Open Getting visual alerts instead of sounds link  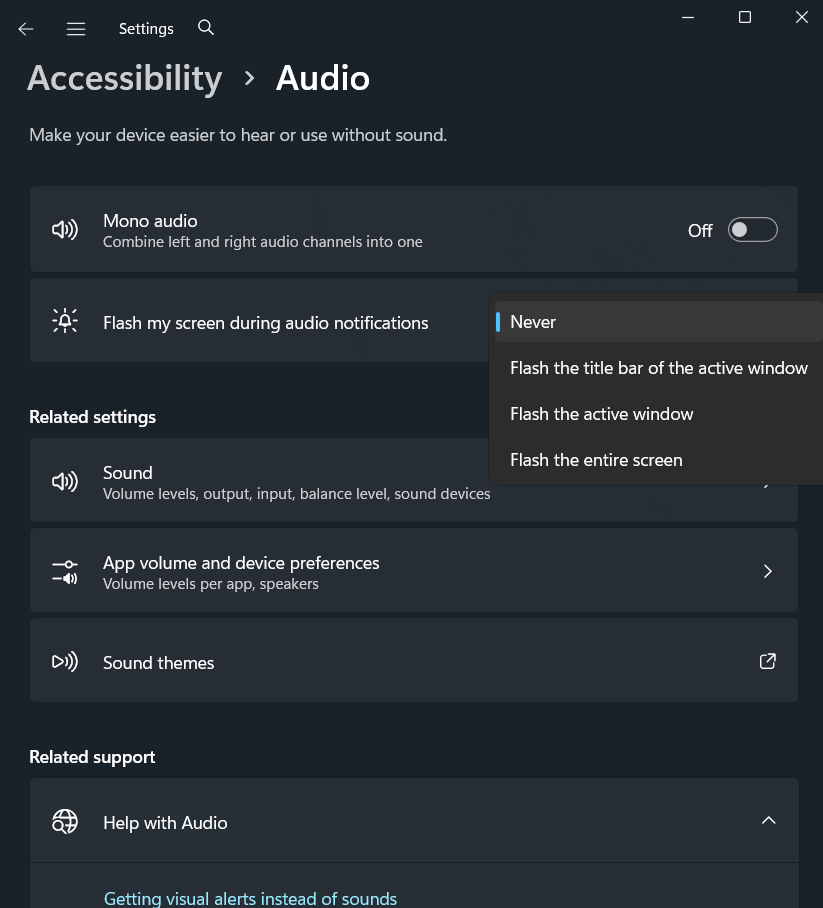pyautogui.click(x=250, y=898)
